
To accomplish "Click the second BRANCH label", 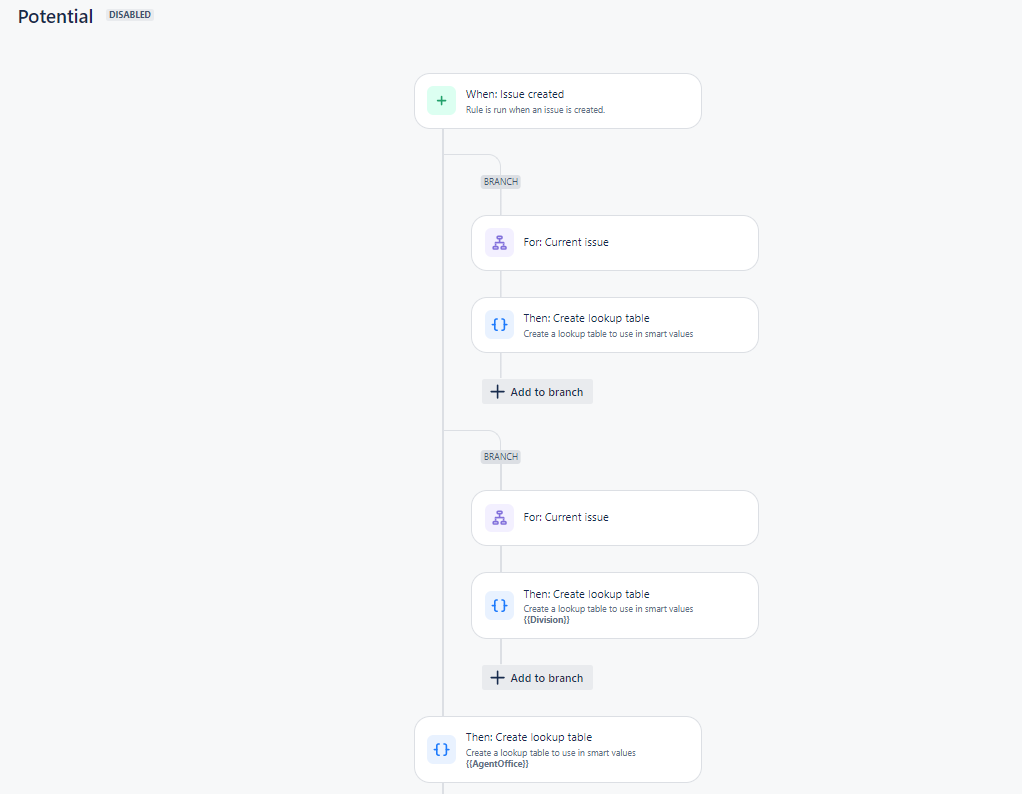I will (x=501, y=457).
